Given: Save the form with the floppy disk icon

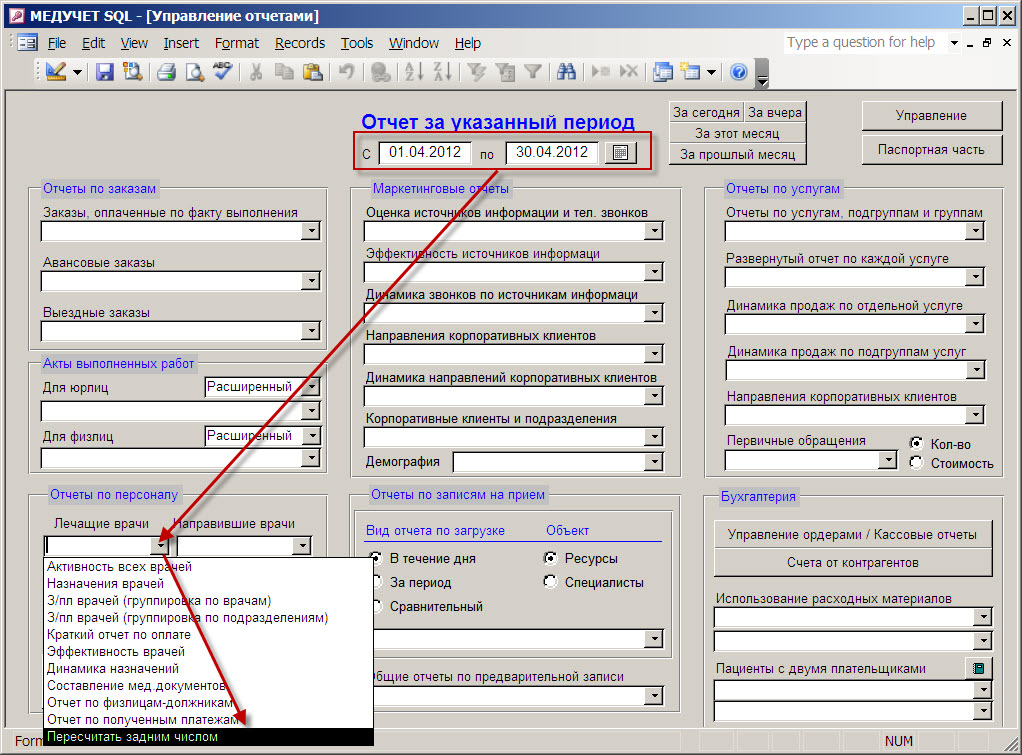Looking at the screenshot, I should click(105, 72).
